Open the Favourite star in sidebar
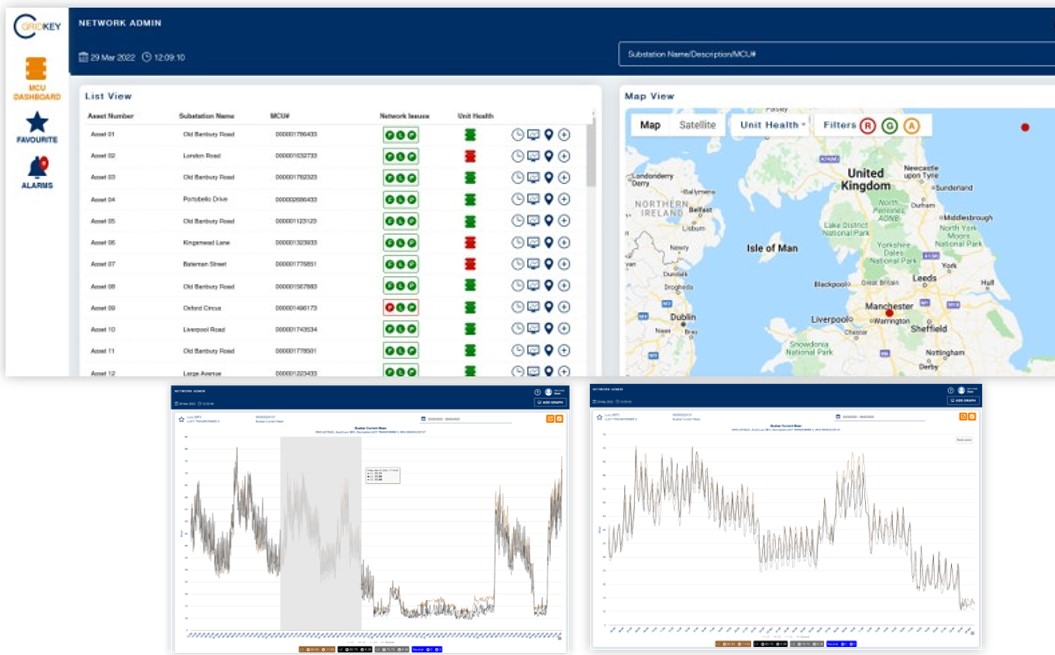Image resolution: width=1055 pixels, height=655 pixels. (x=37, y=123)
